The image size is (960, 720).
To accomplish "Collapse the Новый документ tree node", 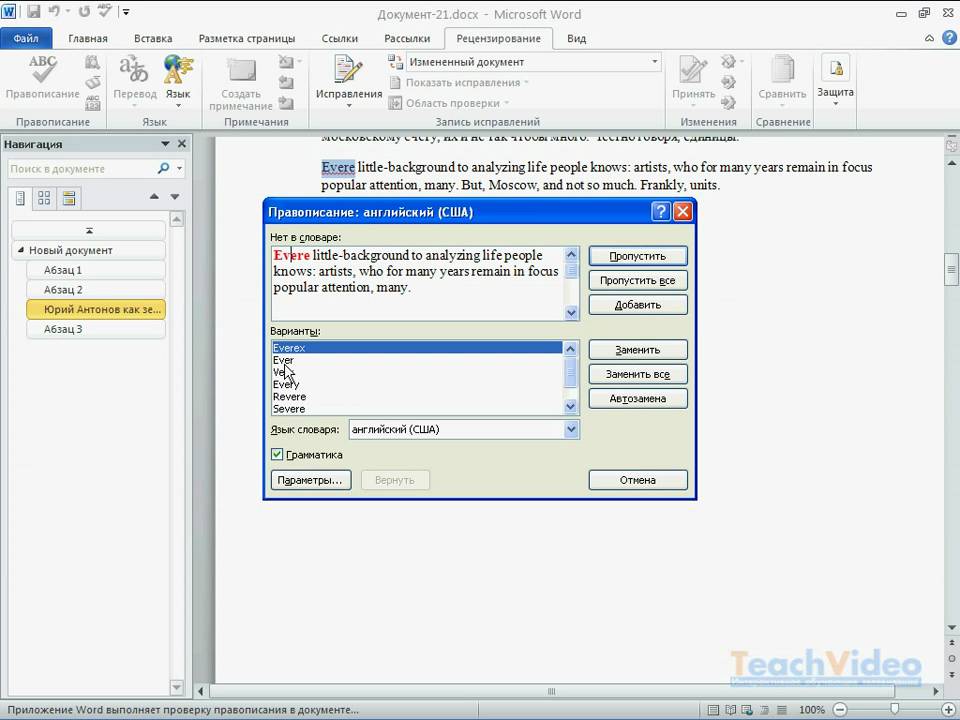I will (x=21, y=250).
